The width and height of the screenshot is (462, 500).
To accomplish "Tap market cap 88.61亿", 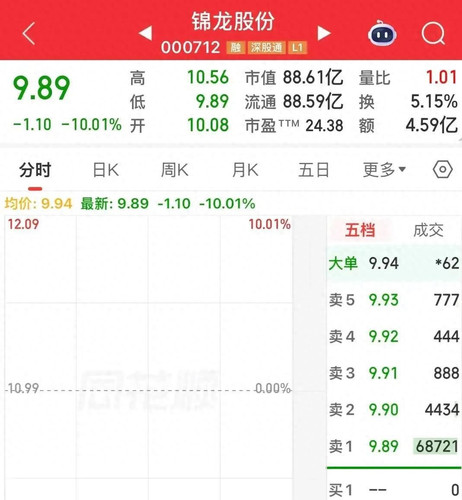I will coord(313,77).
